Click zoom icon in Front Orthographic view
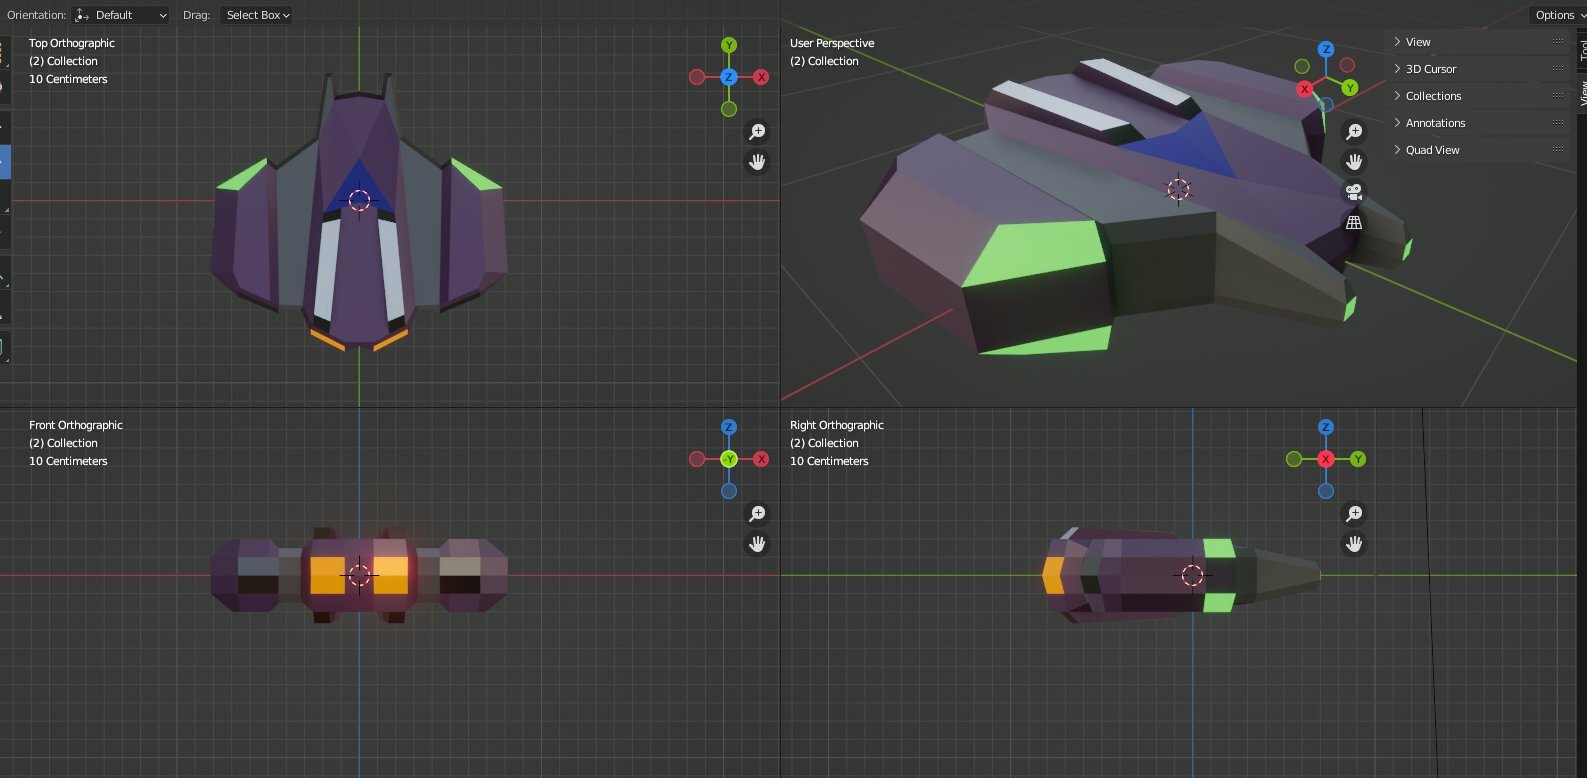This screenshot has height=778, width=1587. pyautogui.click(x=757, y=514)
